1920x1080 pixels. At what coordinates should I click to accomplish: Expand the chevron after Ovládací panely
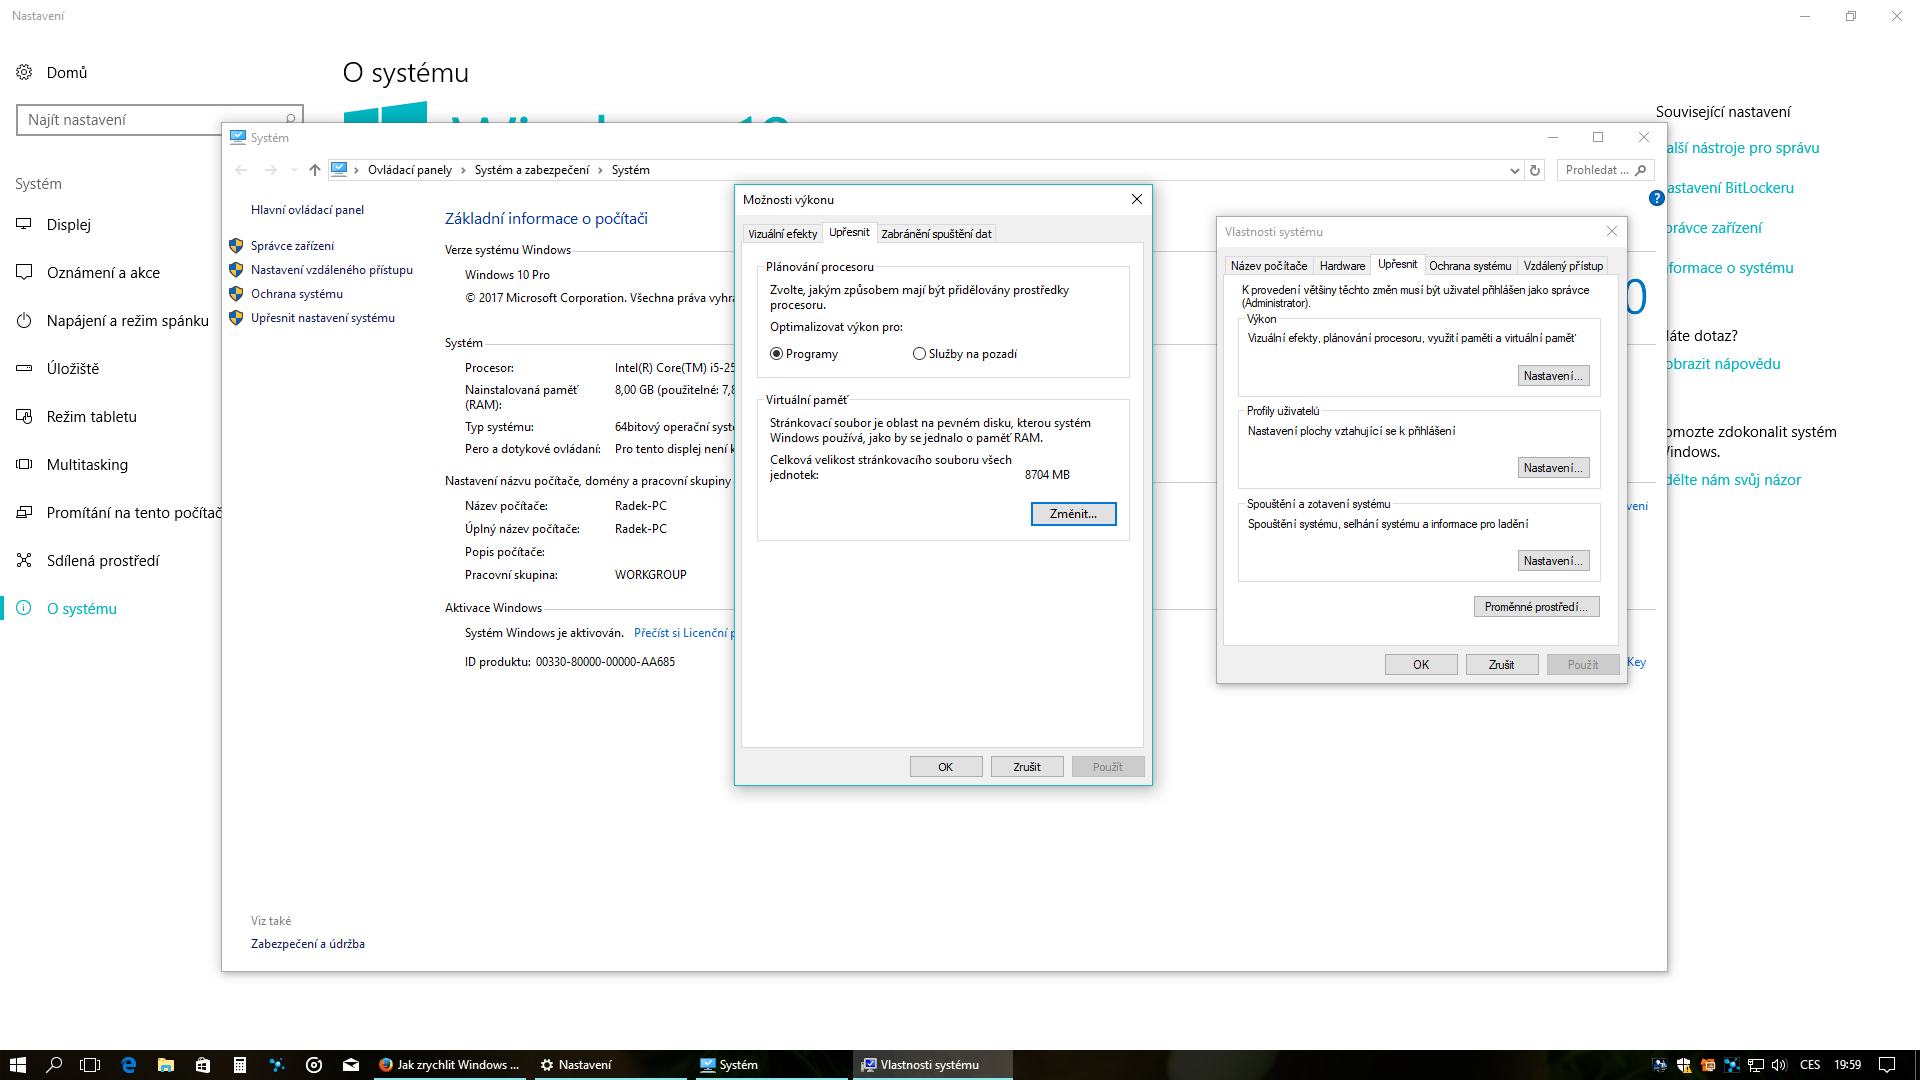tap(463, 170)
